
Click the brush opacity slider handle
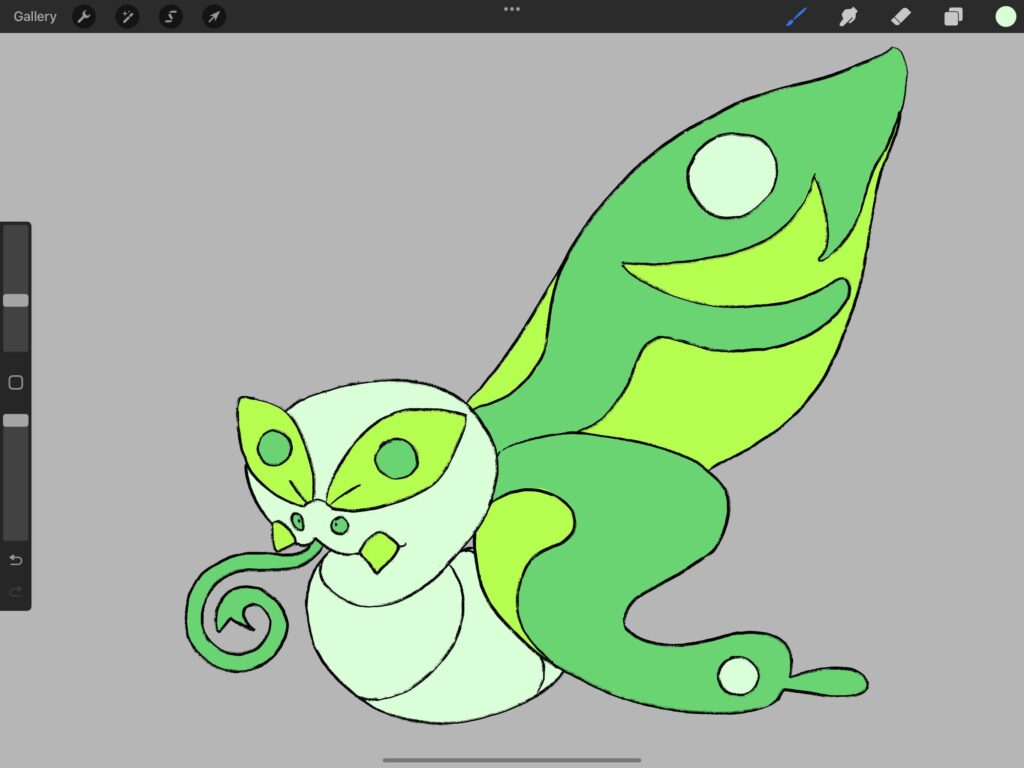tap(16, 421)
